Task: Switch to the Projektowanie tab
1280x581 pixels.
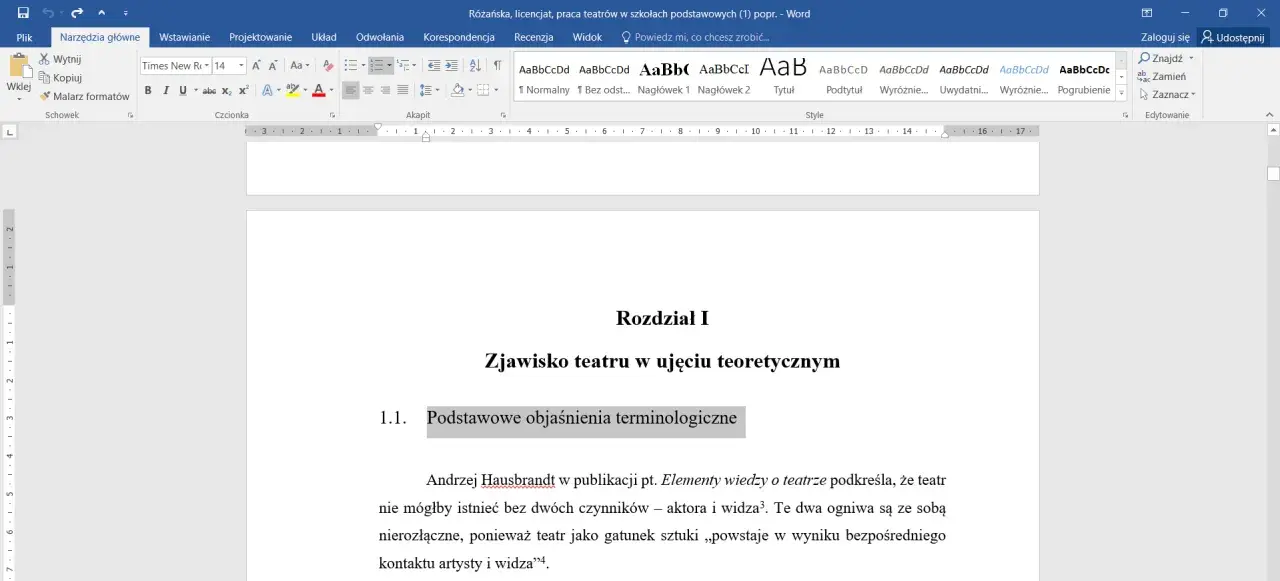Action: 260,37
